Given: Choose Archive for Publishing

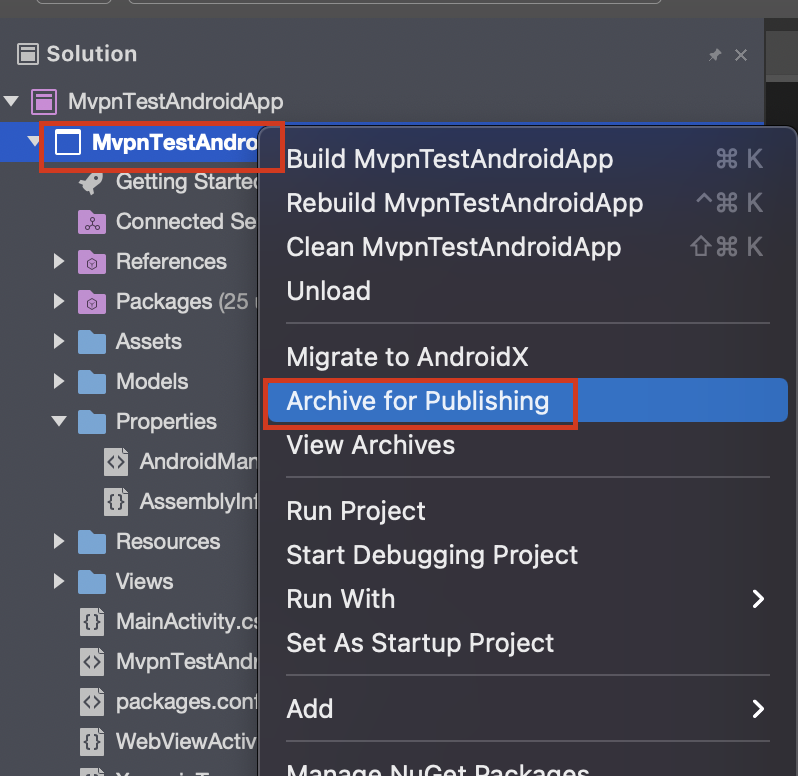Looking at the screenshot, I should [418, 401].
